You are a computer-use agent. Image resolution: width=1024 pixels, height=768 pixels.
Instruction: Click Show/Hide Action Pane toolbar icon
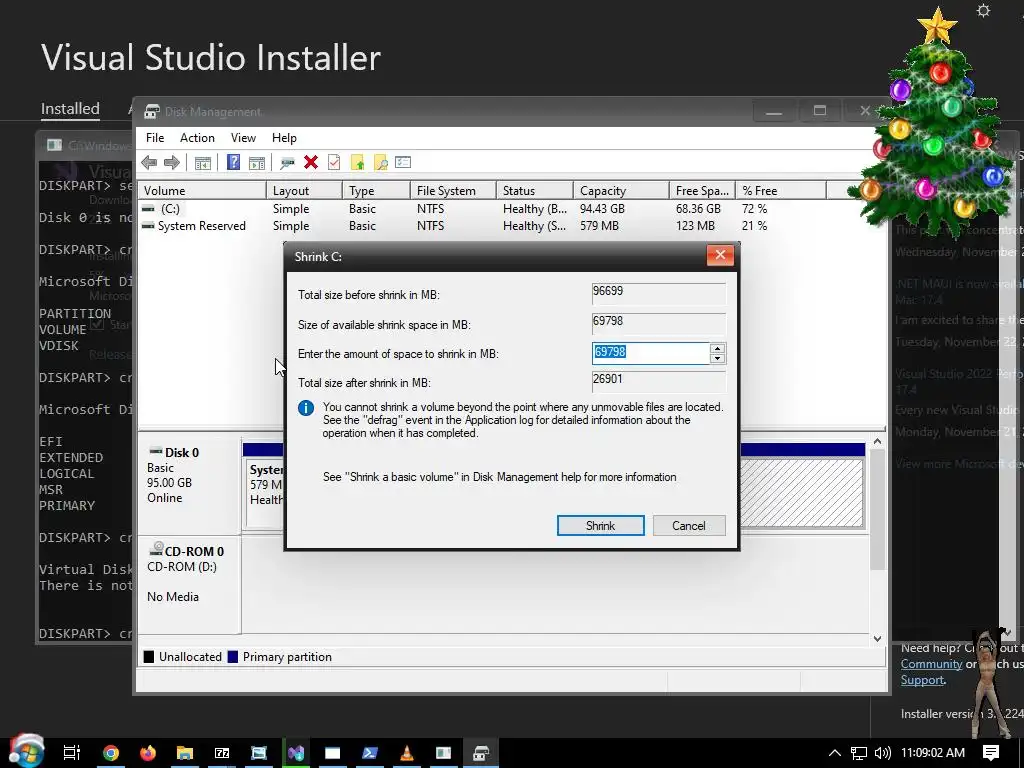[x=257, y=163]
